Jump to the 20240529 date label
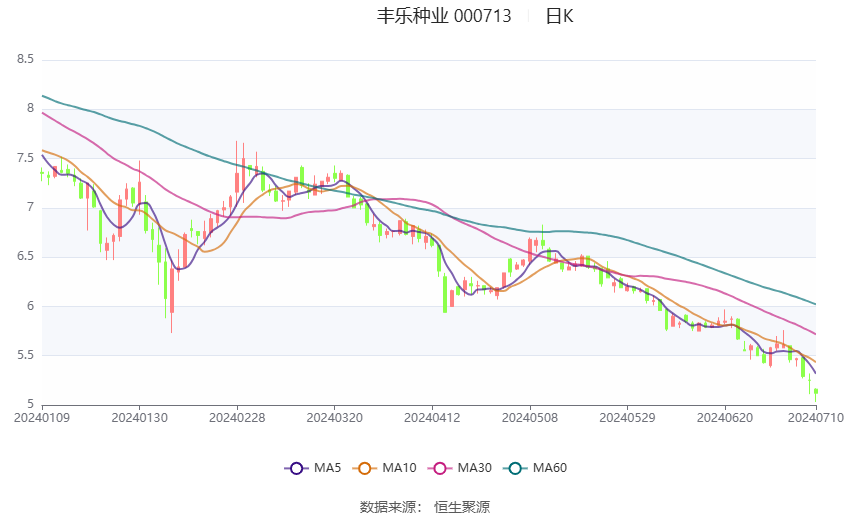The image size is (850, 517). tap(627, 416)
